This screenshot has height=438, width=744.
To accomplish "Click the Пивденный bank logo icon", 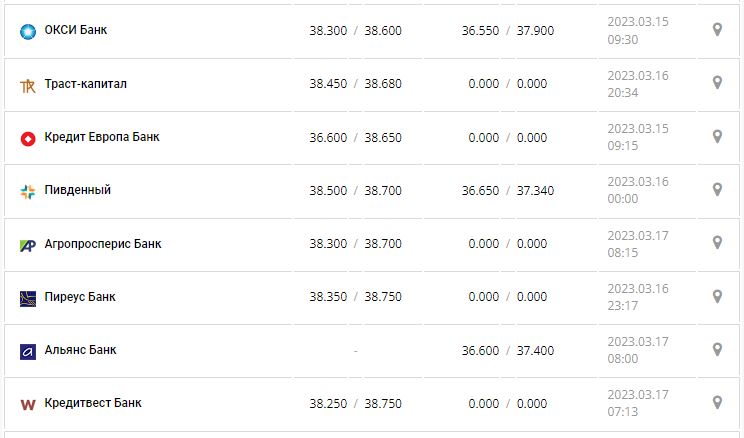I will tap(28, 191).
